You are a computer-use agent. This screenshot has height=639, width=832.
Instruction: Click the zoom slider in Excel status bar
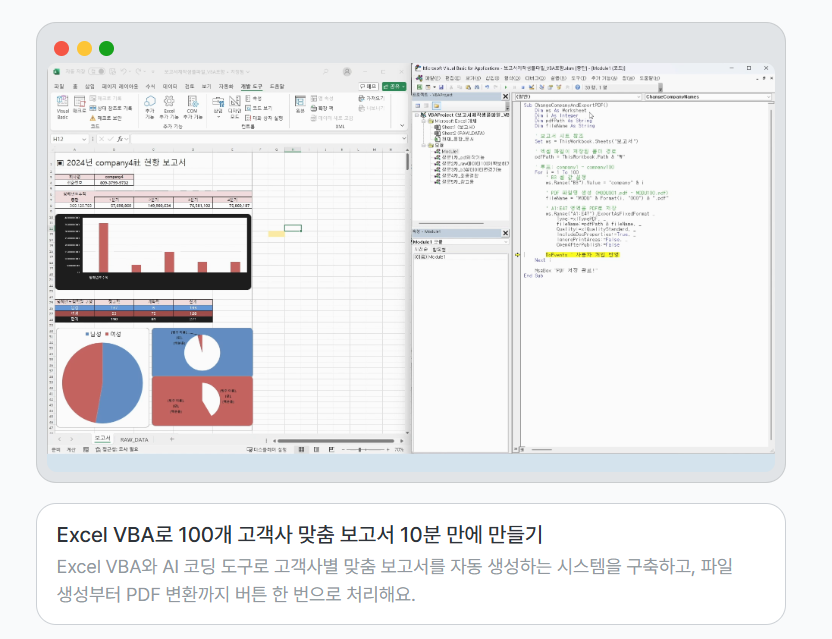(x=360, y=450)
